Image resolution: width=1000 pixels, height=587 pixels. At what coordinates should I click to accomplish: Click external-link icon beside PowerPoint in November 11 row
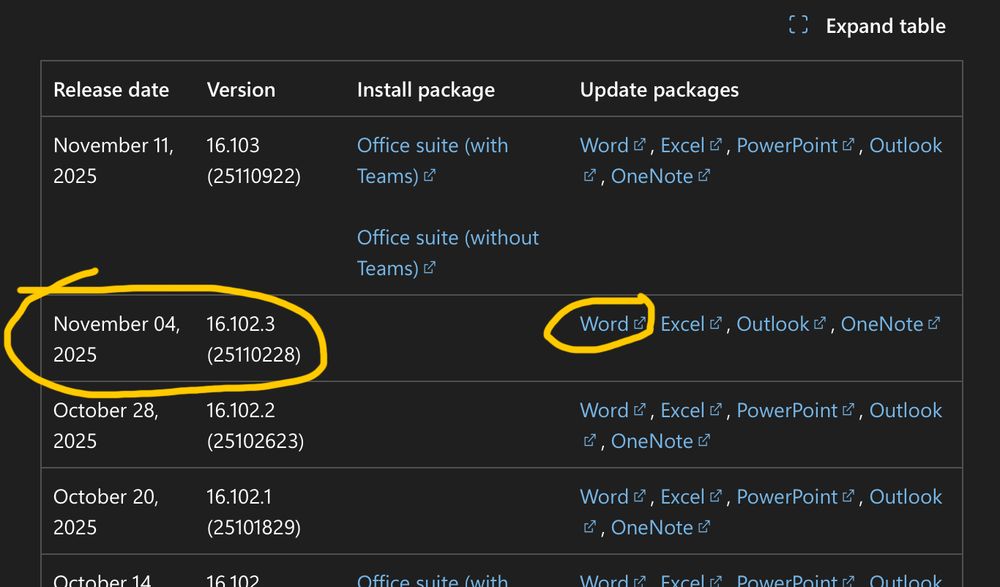pyautogui.click(x=850, y=143)
